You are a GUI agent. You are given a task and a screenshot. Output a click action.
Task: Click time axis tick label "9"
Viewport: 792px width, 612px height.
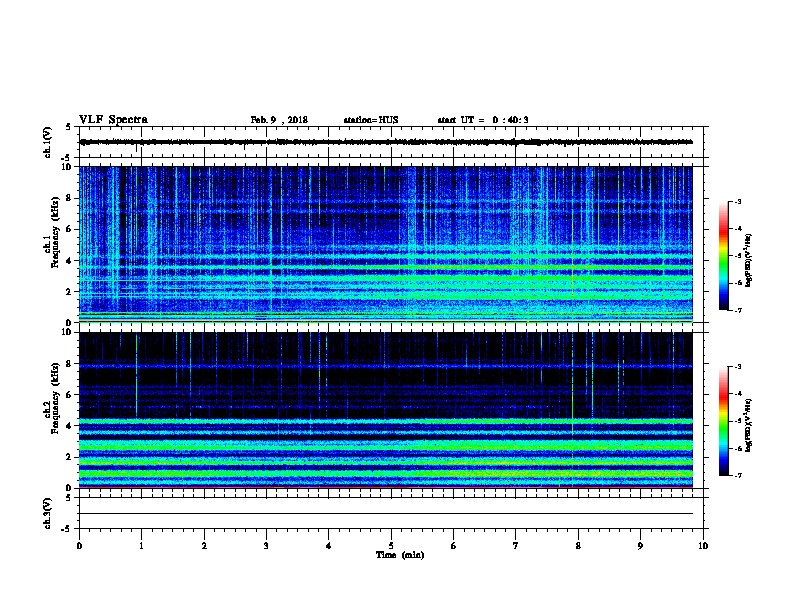click(640, 546)
